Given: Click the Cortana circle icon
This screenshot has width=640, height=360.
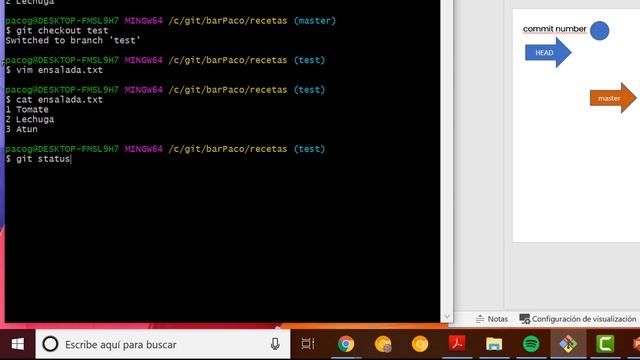Looking at the screenshot, I should pyautogui.click(x=50, y=344).
